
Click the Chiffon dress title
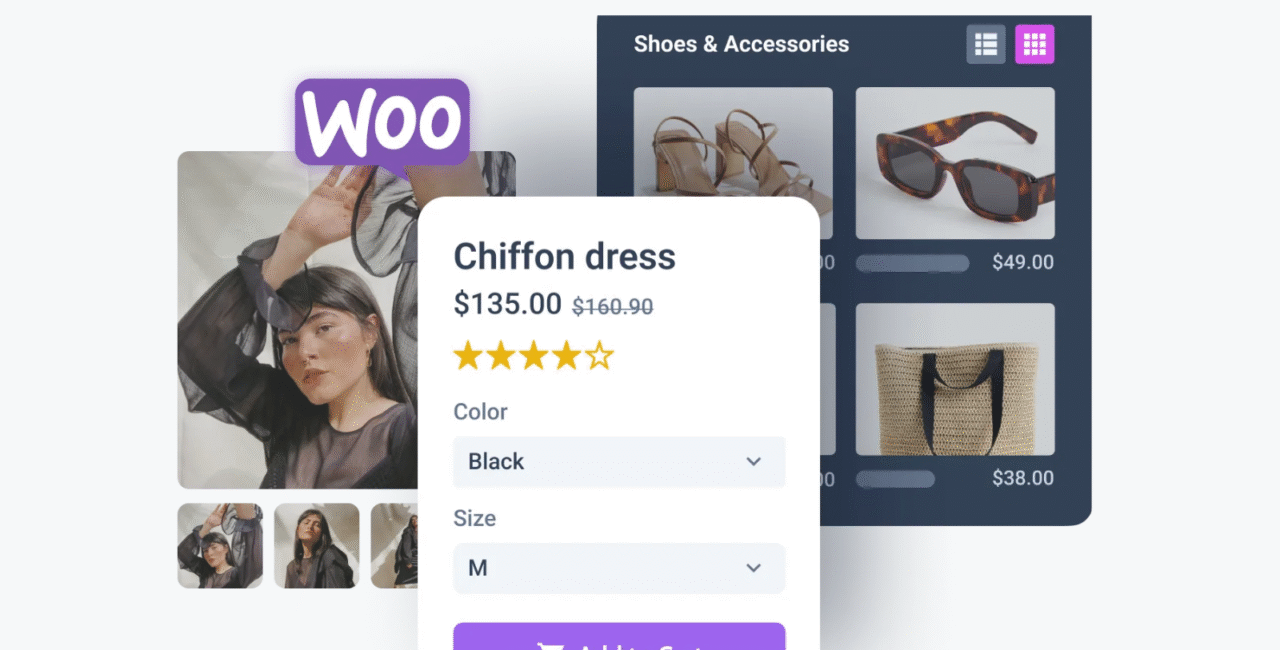coord(565,257)
